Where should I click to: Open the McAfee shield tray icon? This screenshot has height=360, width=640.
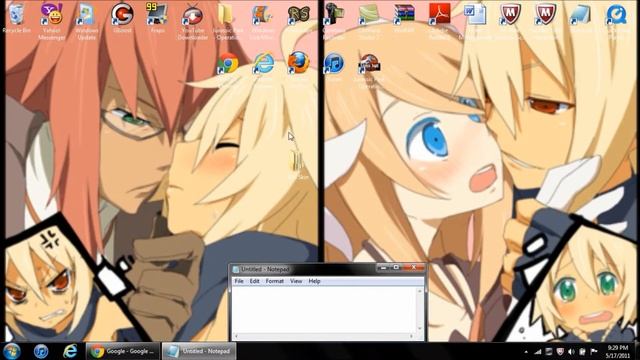[560, 351]
